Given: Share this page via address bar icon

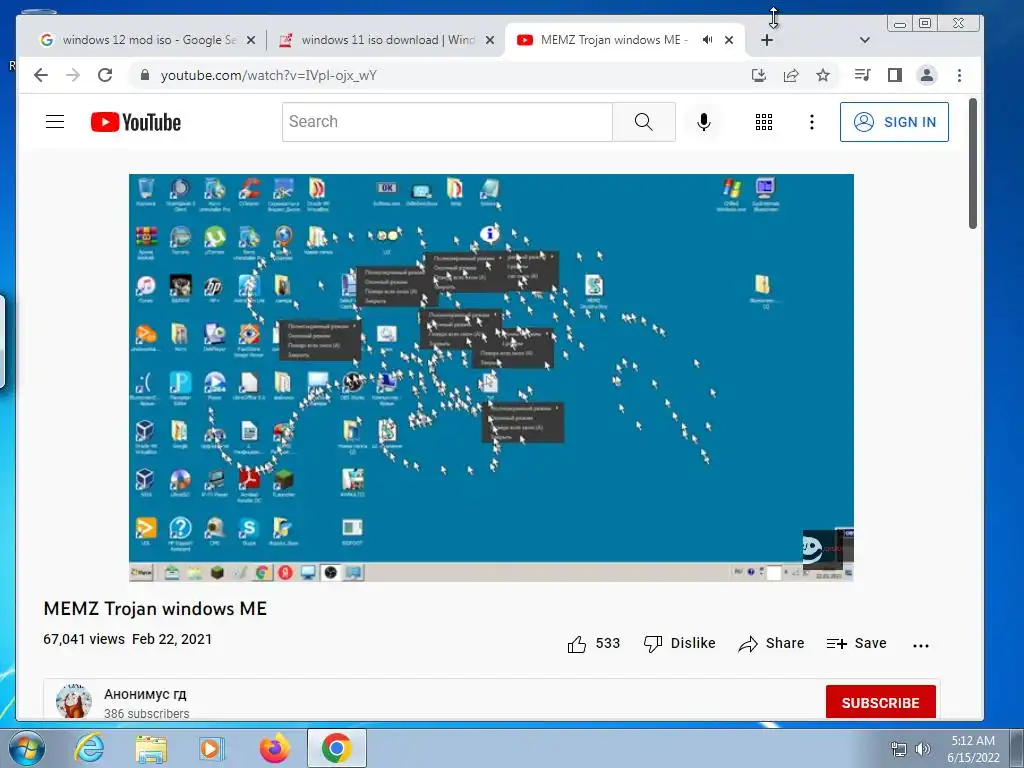Looking at the screenshot, I should click(791, 75).
